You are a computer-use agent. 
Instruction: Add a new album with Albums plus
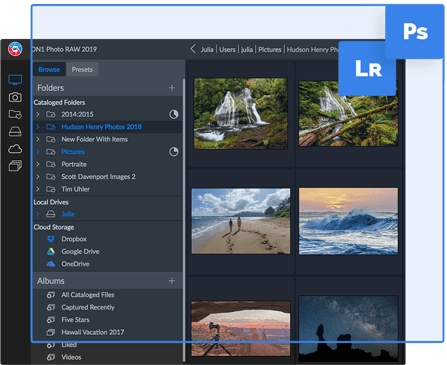pos(172,281)
